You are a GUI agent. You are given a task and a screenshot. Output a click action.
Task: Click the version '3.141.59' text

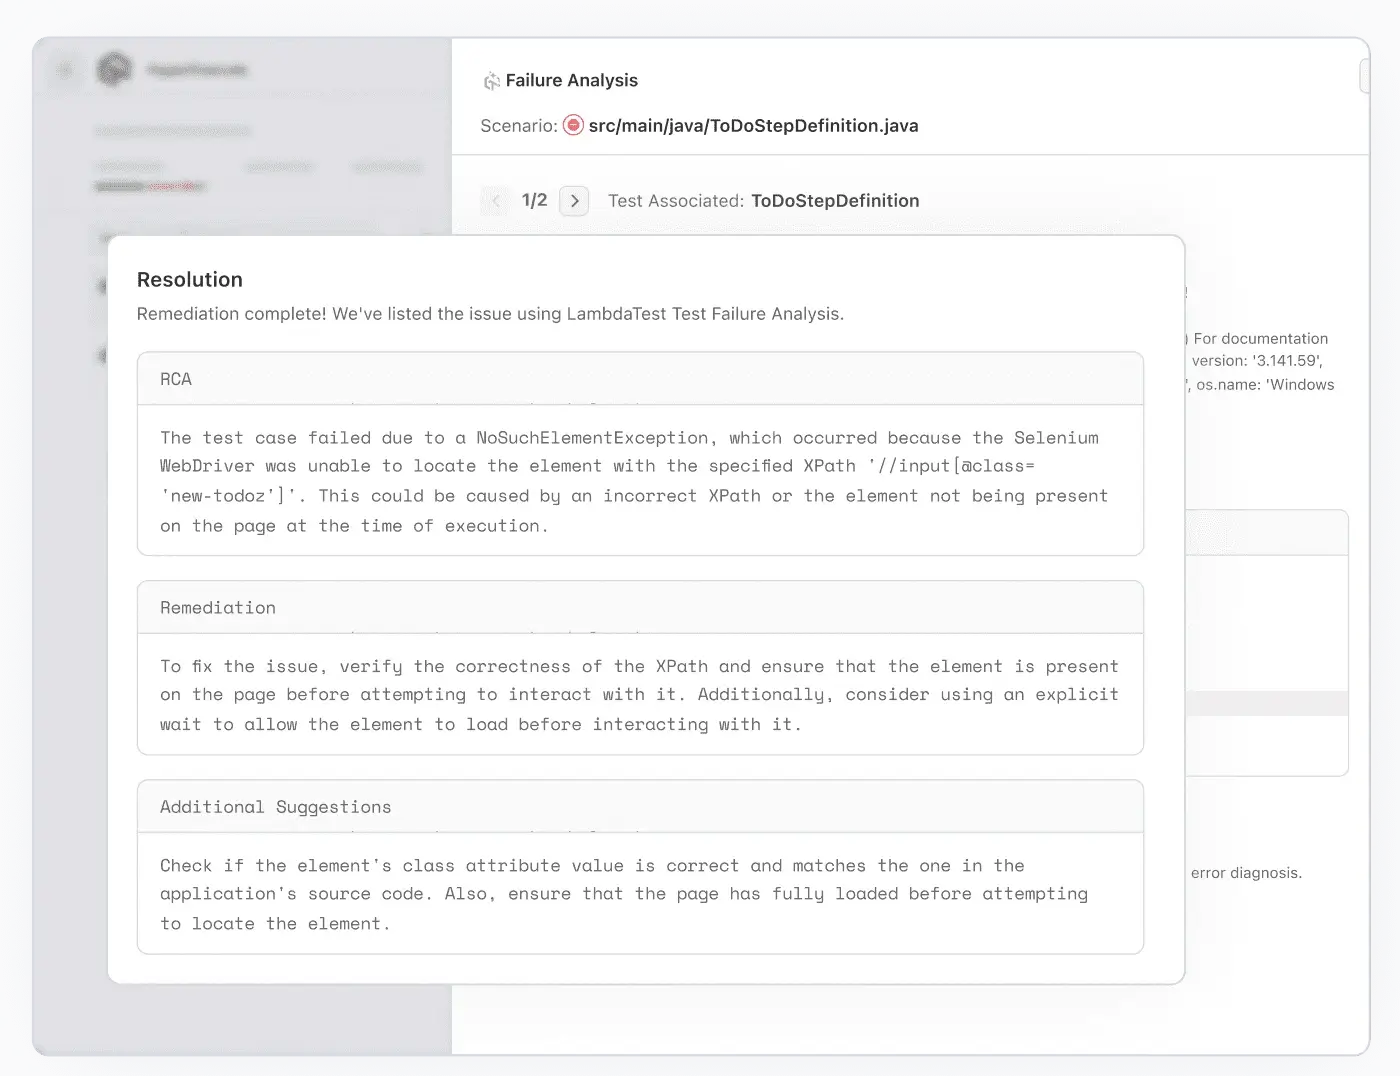1257,361
